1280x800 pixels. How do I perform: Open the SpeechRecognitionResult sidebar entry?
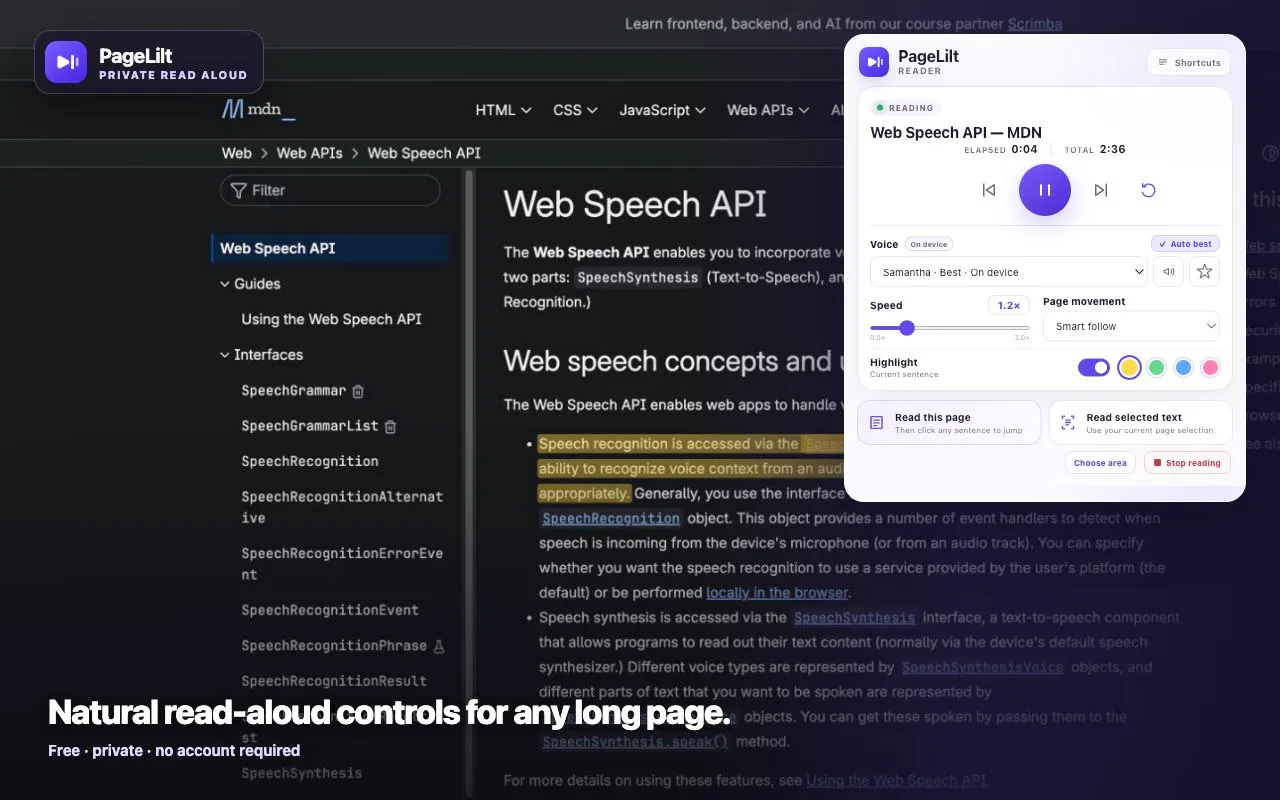334,681
